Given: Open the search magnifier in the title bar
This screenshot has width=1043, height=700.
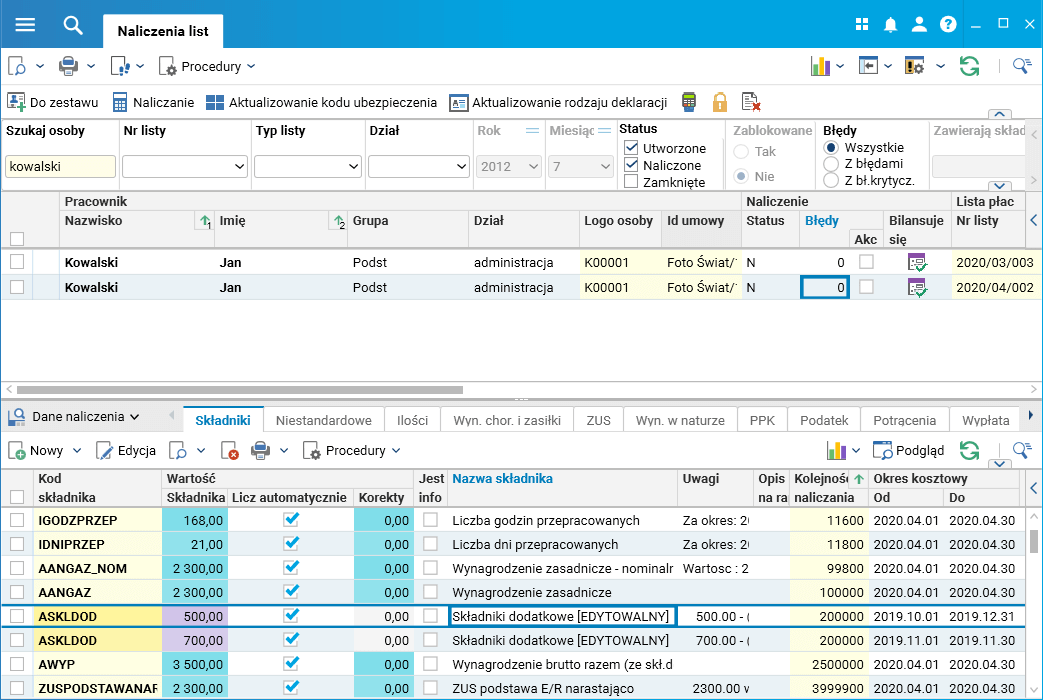Looking at the screenshot, I should click(73, 25).
